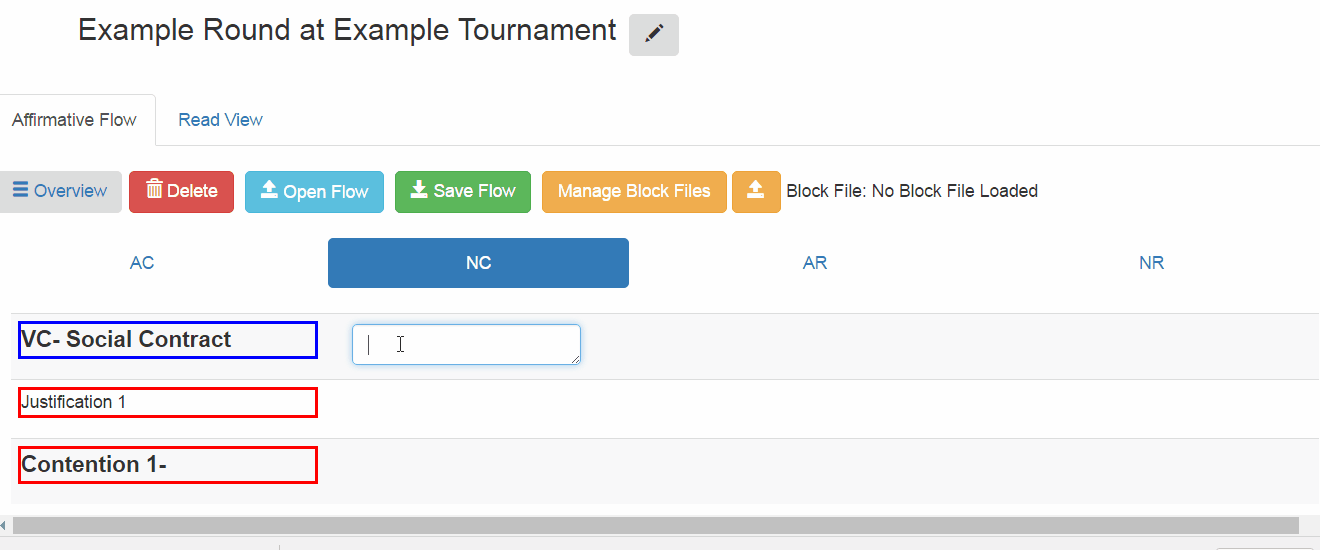Switch to the NR speech column
This screenshot has height=550, width=1320.
tap(1151, 263)
